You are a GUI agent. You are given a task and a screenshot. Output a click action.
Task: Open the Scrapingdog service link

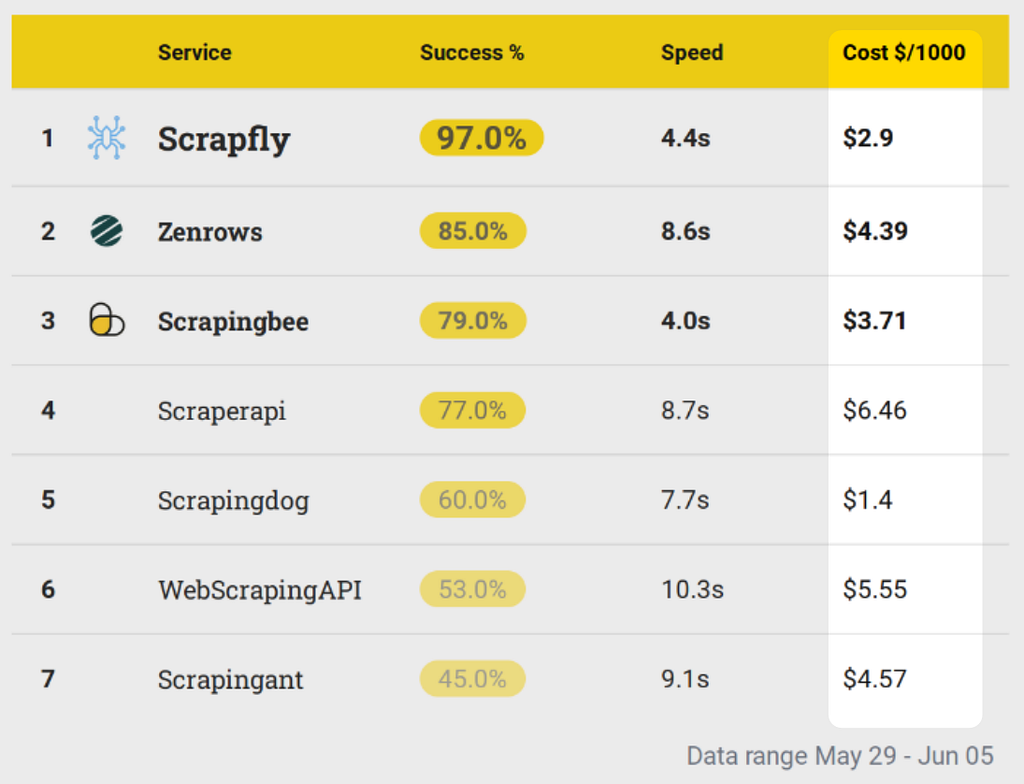(x=233, y=500)
